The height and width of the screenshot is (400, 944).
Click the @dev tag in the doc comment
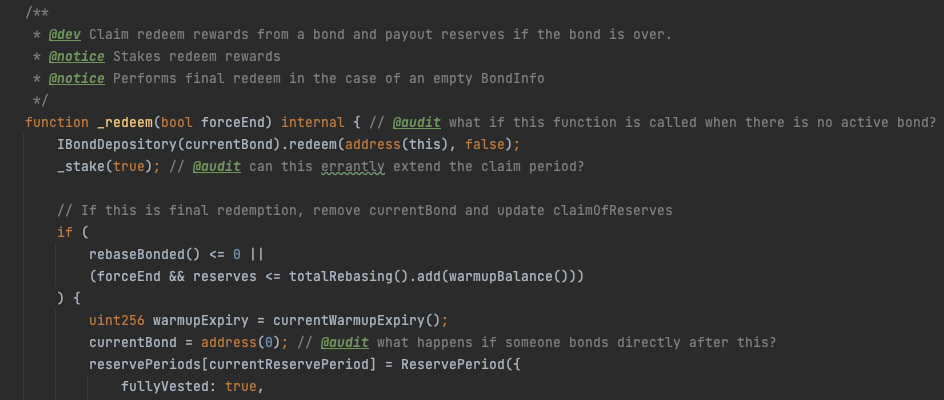(x=65, y=34)
